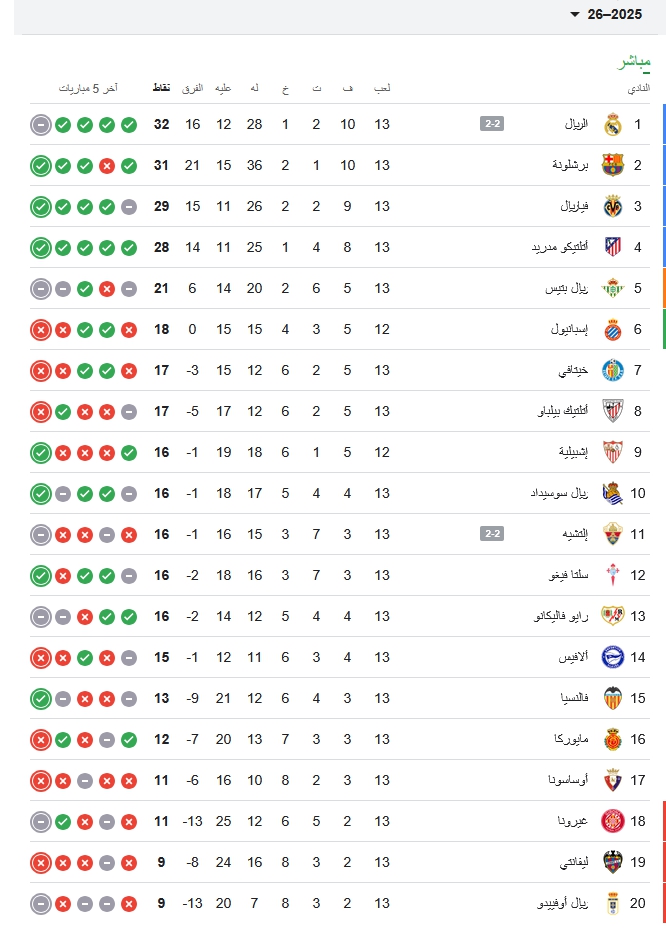The width and height of the screenshot is (666, 943).
Task: Click the dropdown arrow beside 2025–26
Action: point(574,14)
